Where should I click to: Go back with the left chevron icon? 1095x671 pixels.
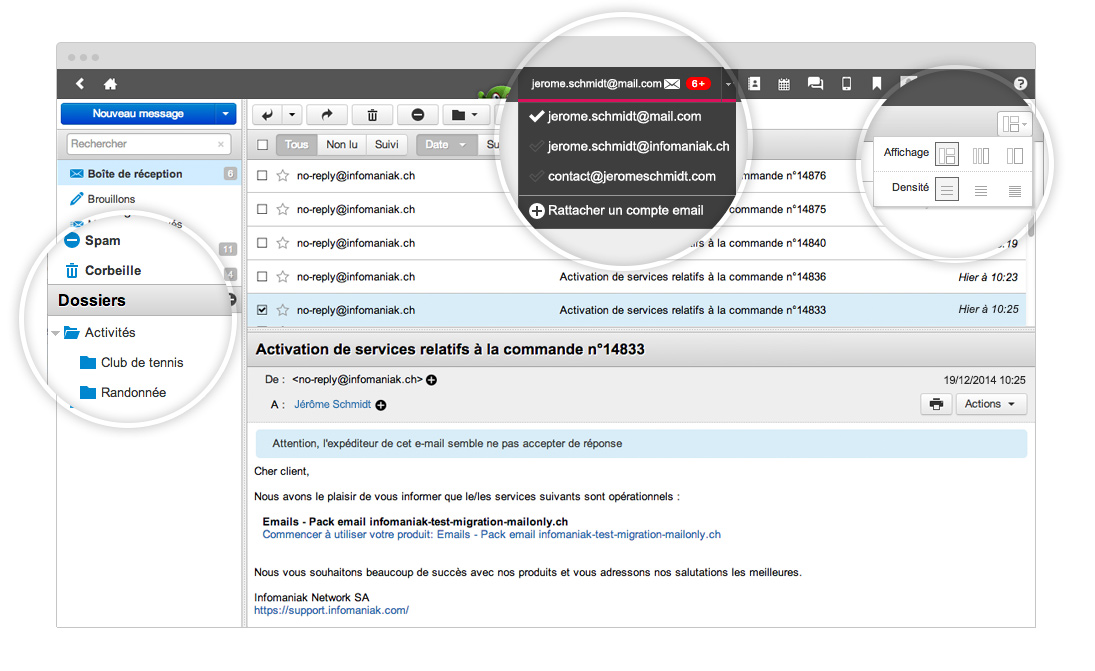[80, 84]
